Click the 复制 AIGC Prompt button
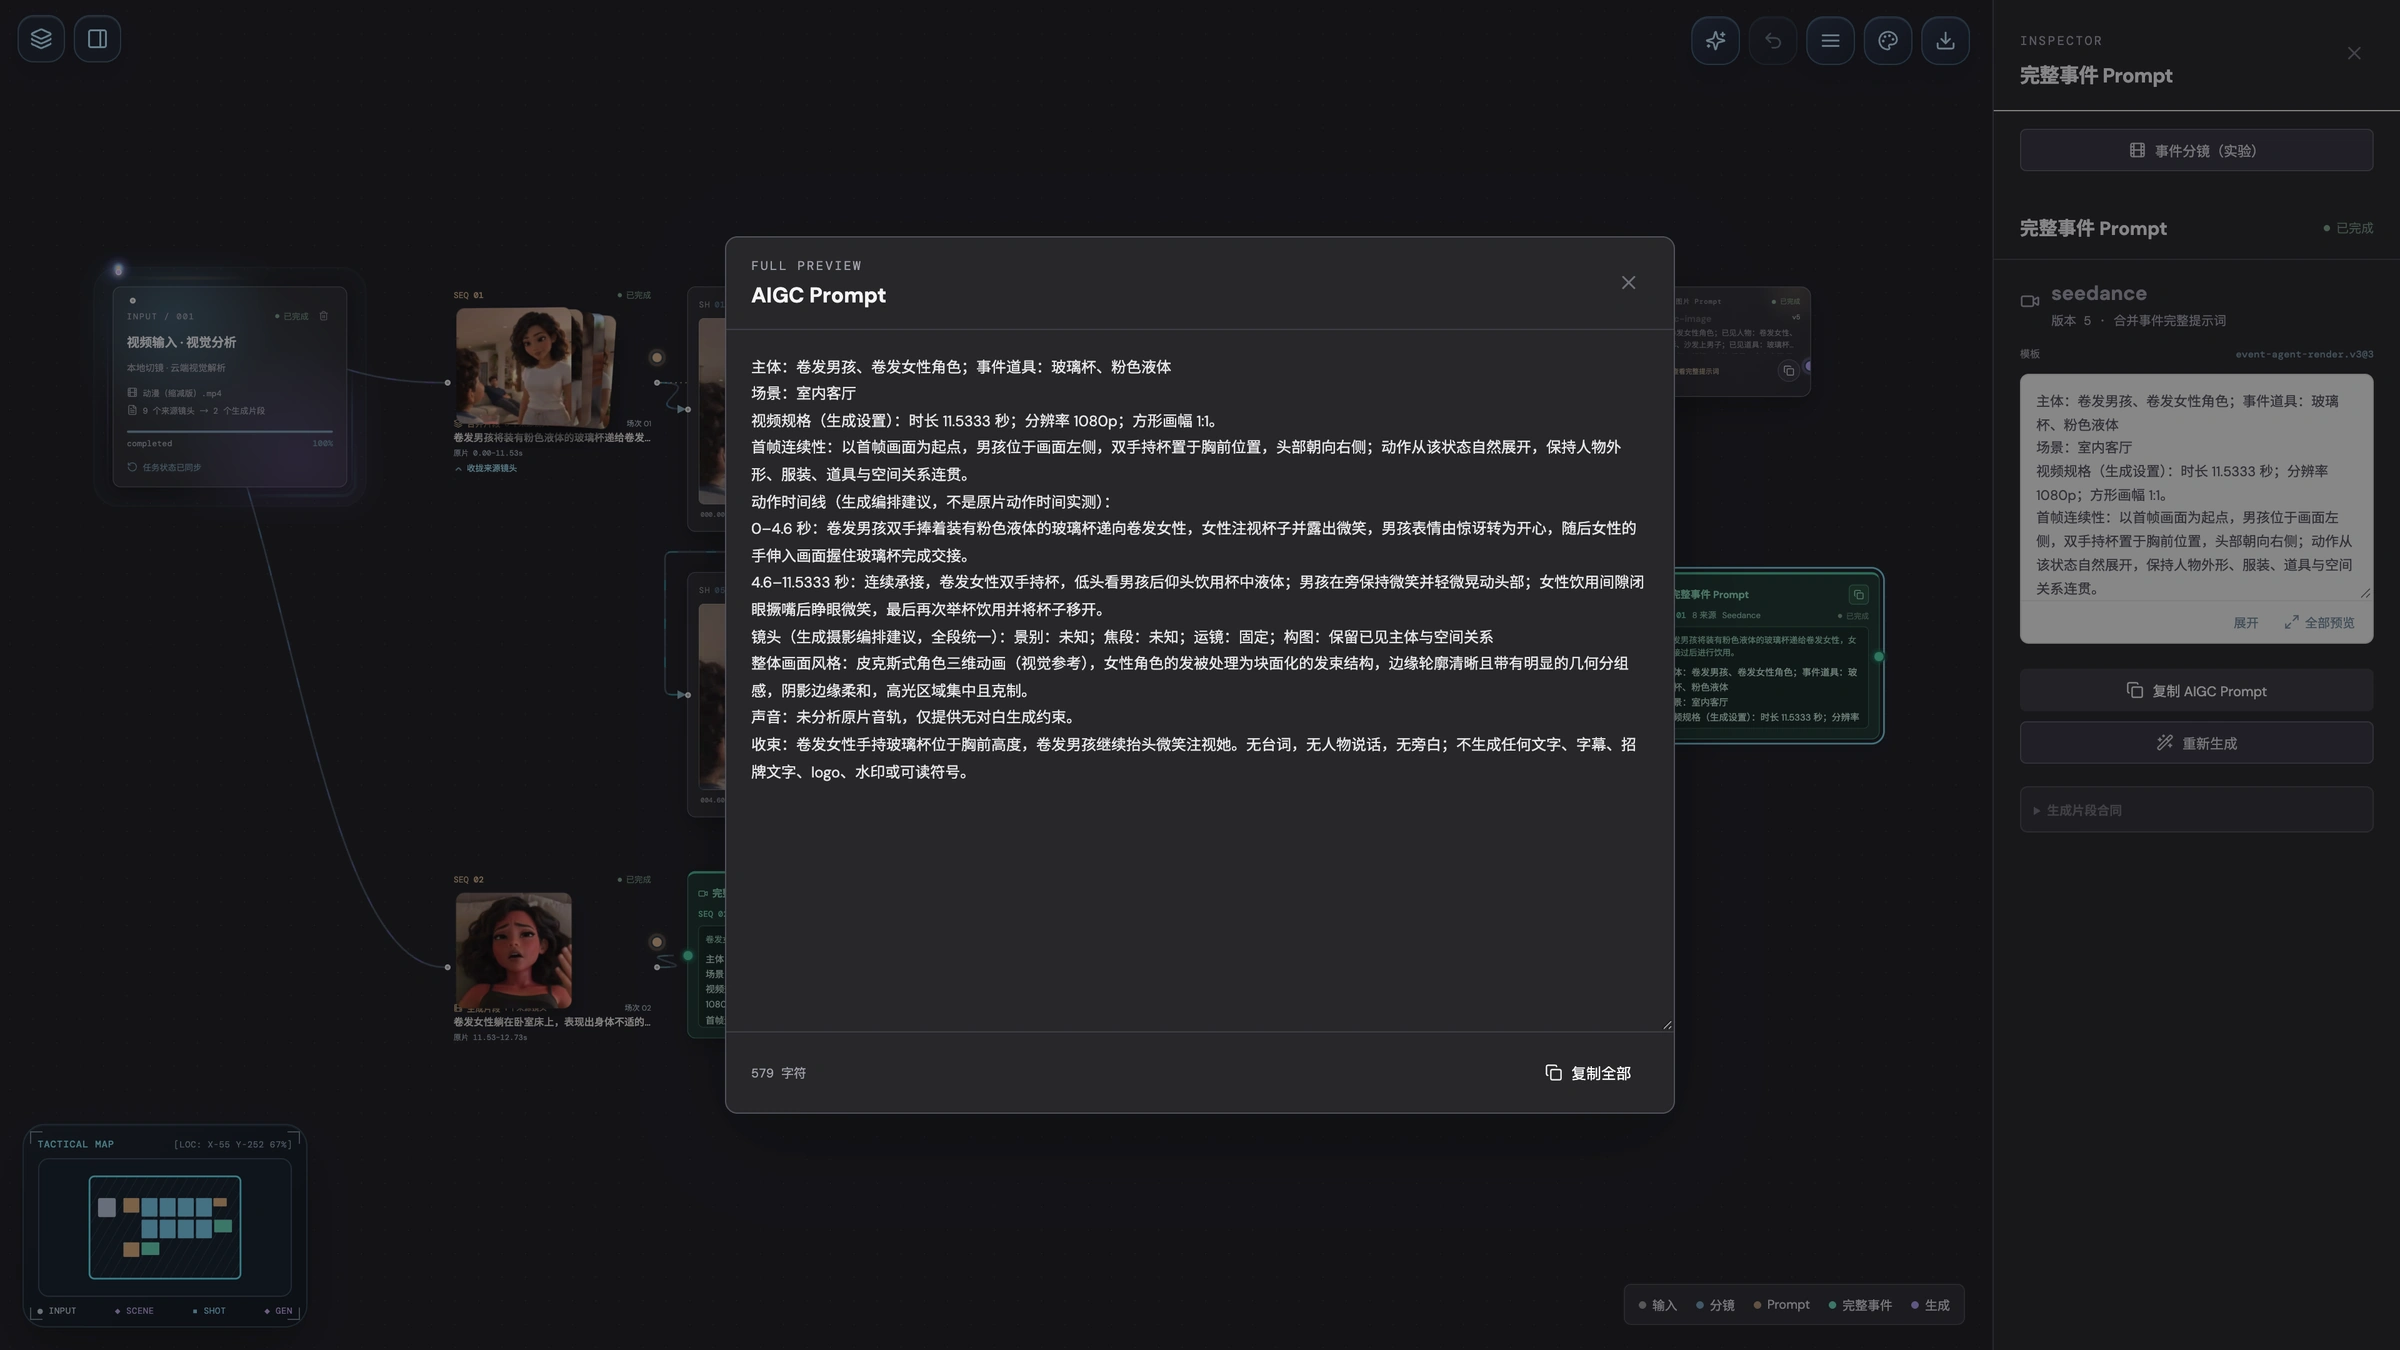 coord(2196,691)
